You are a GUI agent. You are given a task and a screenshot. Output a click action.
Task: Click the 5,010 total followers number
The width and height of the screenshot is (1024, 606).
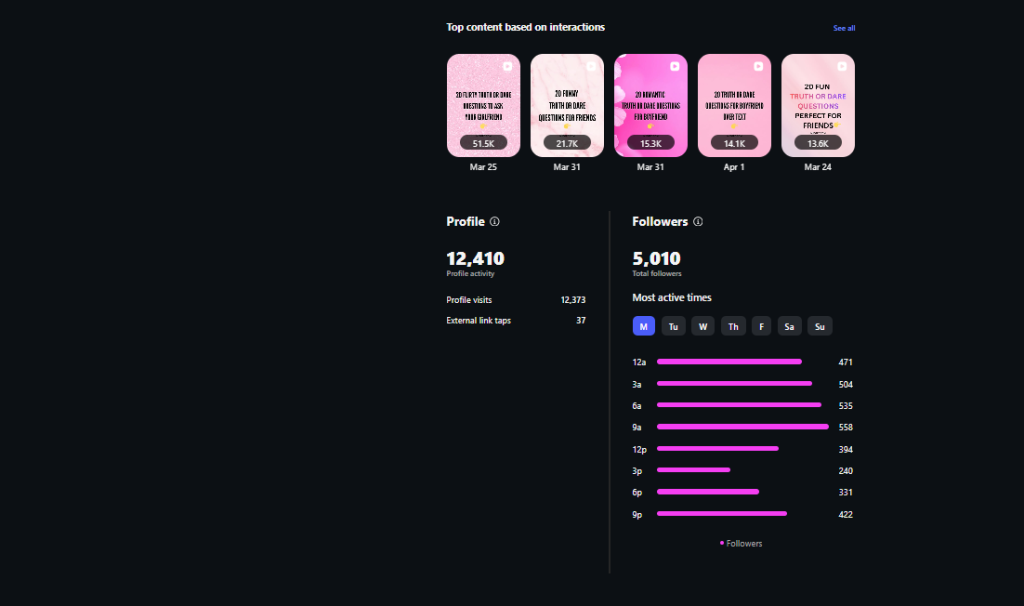(x=656, y=259)
